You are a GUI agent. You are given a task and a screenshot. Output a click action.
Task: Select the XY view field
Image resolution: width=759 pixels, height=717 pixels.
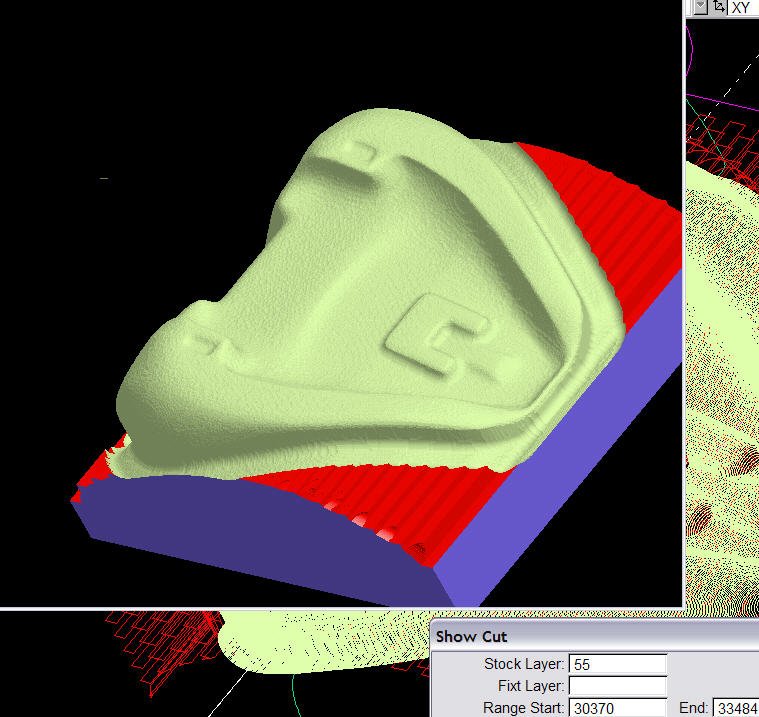744,7
